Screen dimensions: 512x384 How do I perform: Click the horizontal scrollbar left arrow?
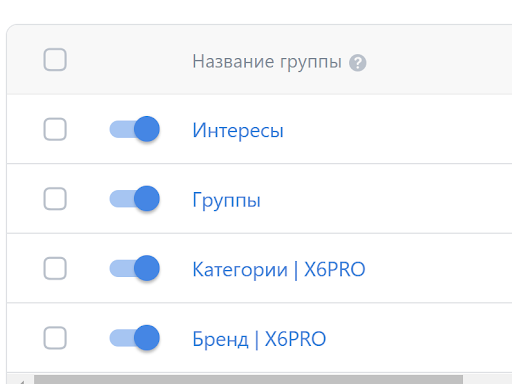coord(21,381)
